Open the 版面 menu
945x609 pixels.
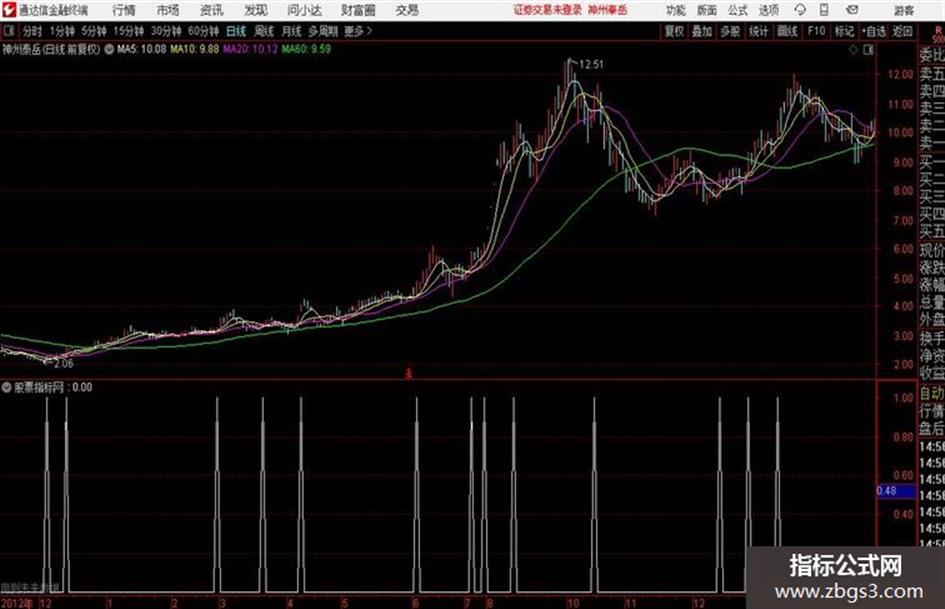(x=706, y=10)
